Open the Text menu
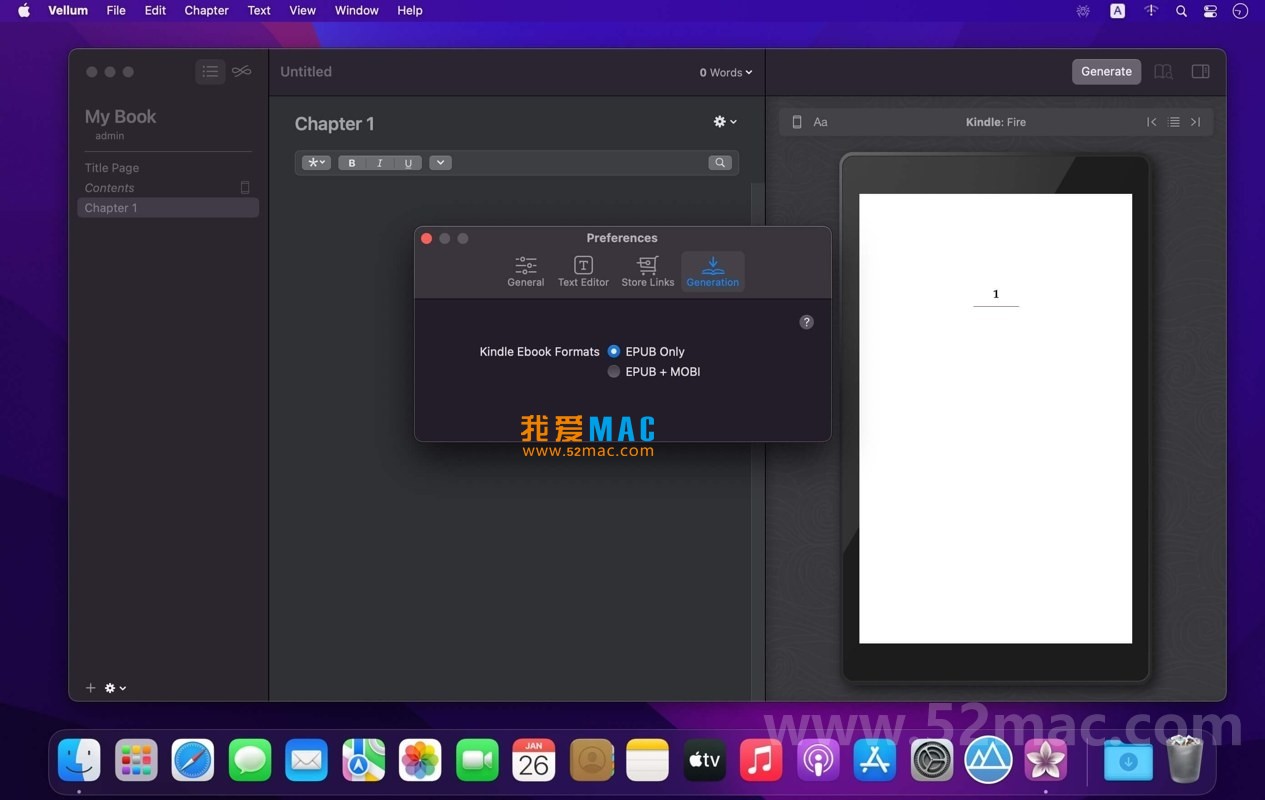 click(x=259, y=10)
